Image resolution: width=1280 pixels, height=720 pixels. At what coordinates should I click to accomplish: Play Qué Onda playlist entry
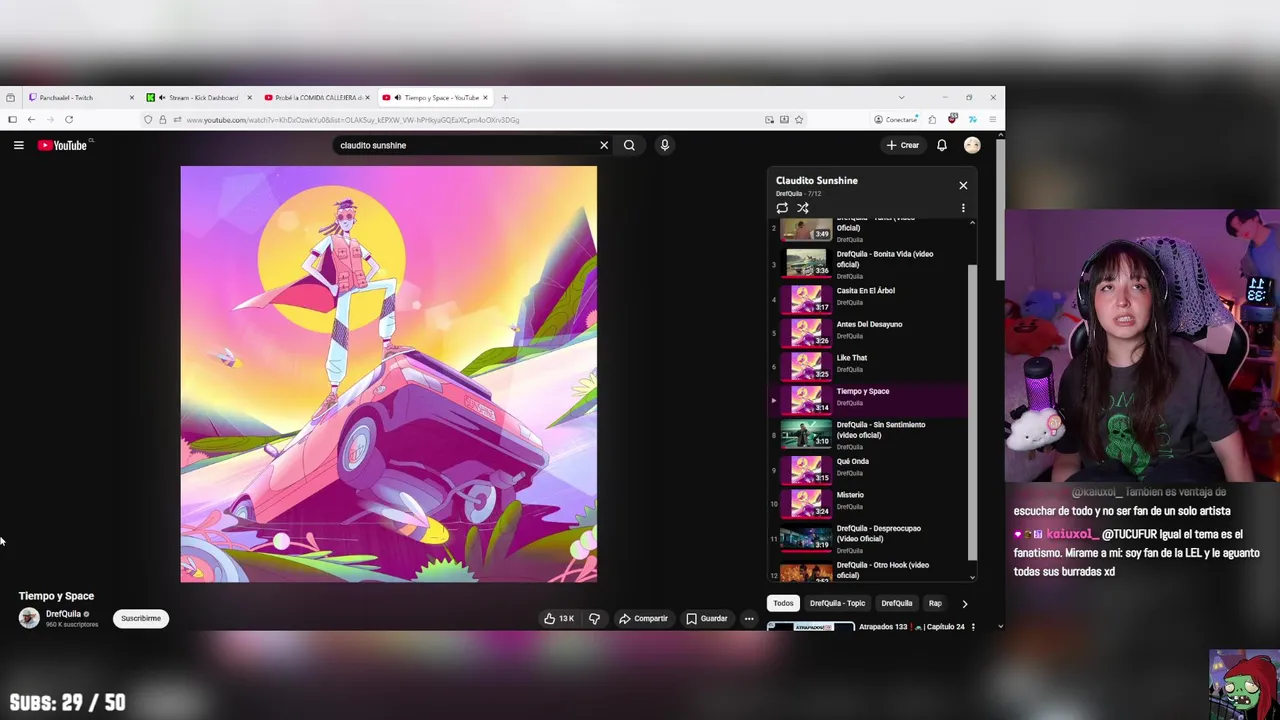tap(870, 469)
